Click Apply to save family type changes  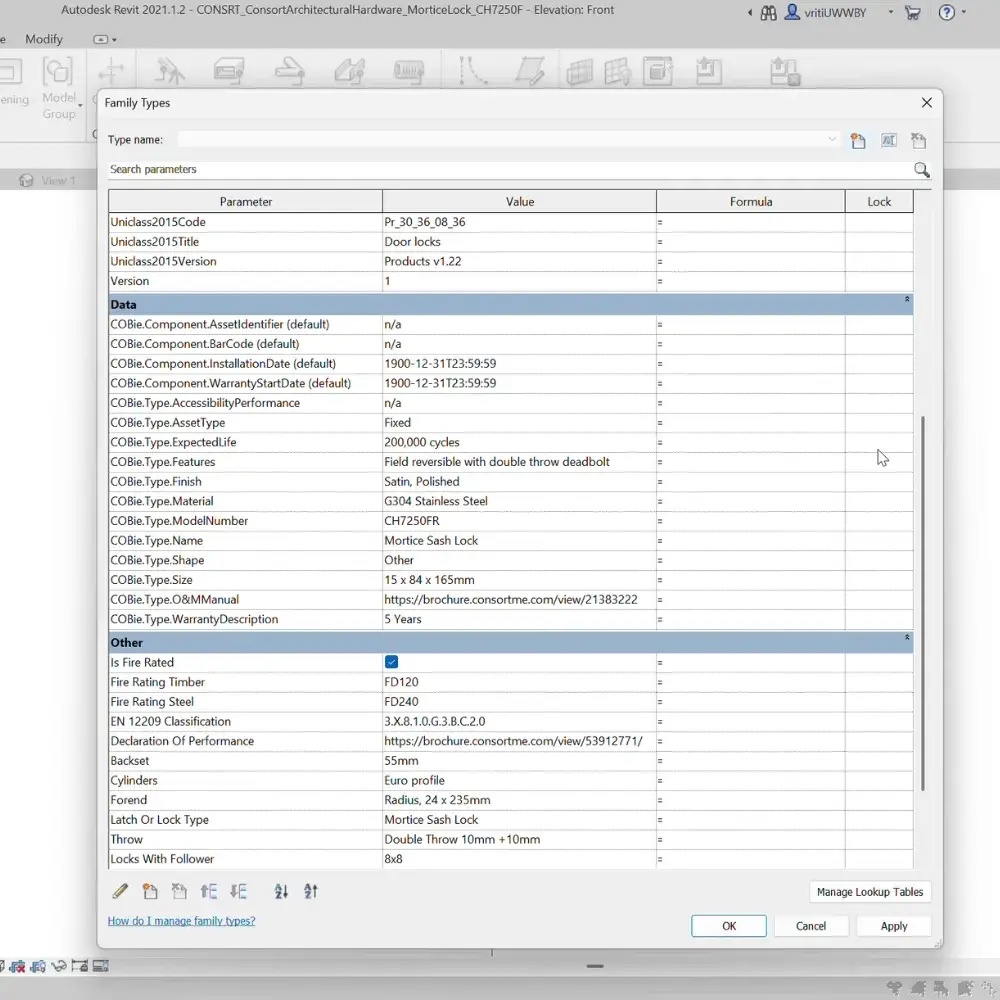(x=893, y=925)
